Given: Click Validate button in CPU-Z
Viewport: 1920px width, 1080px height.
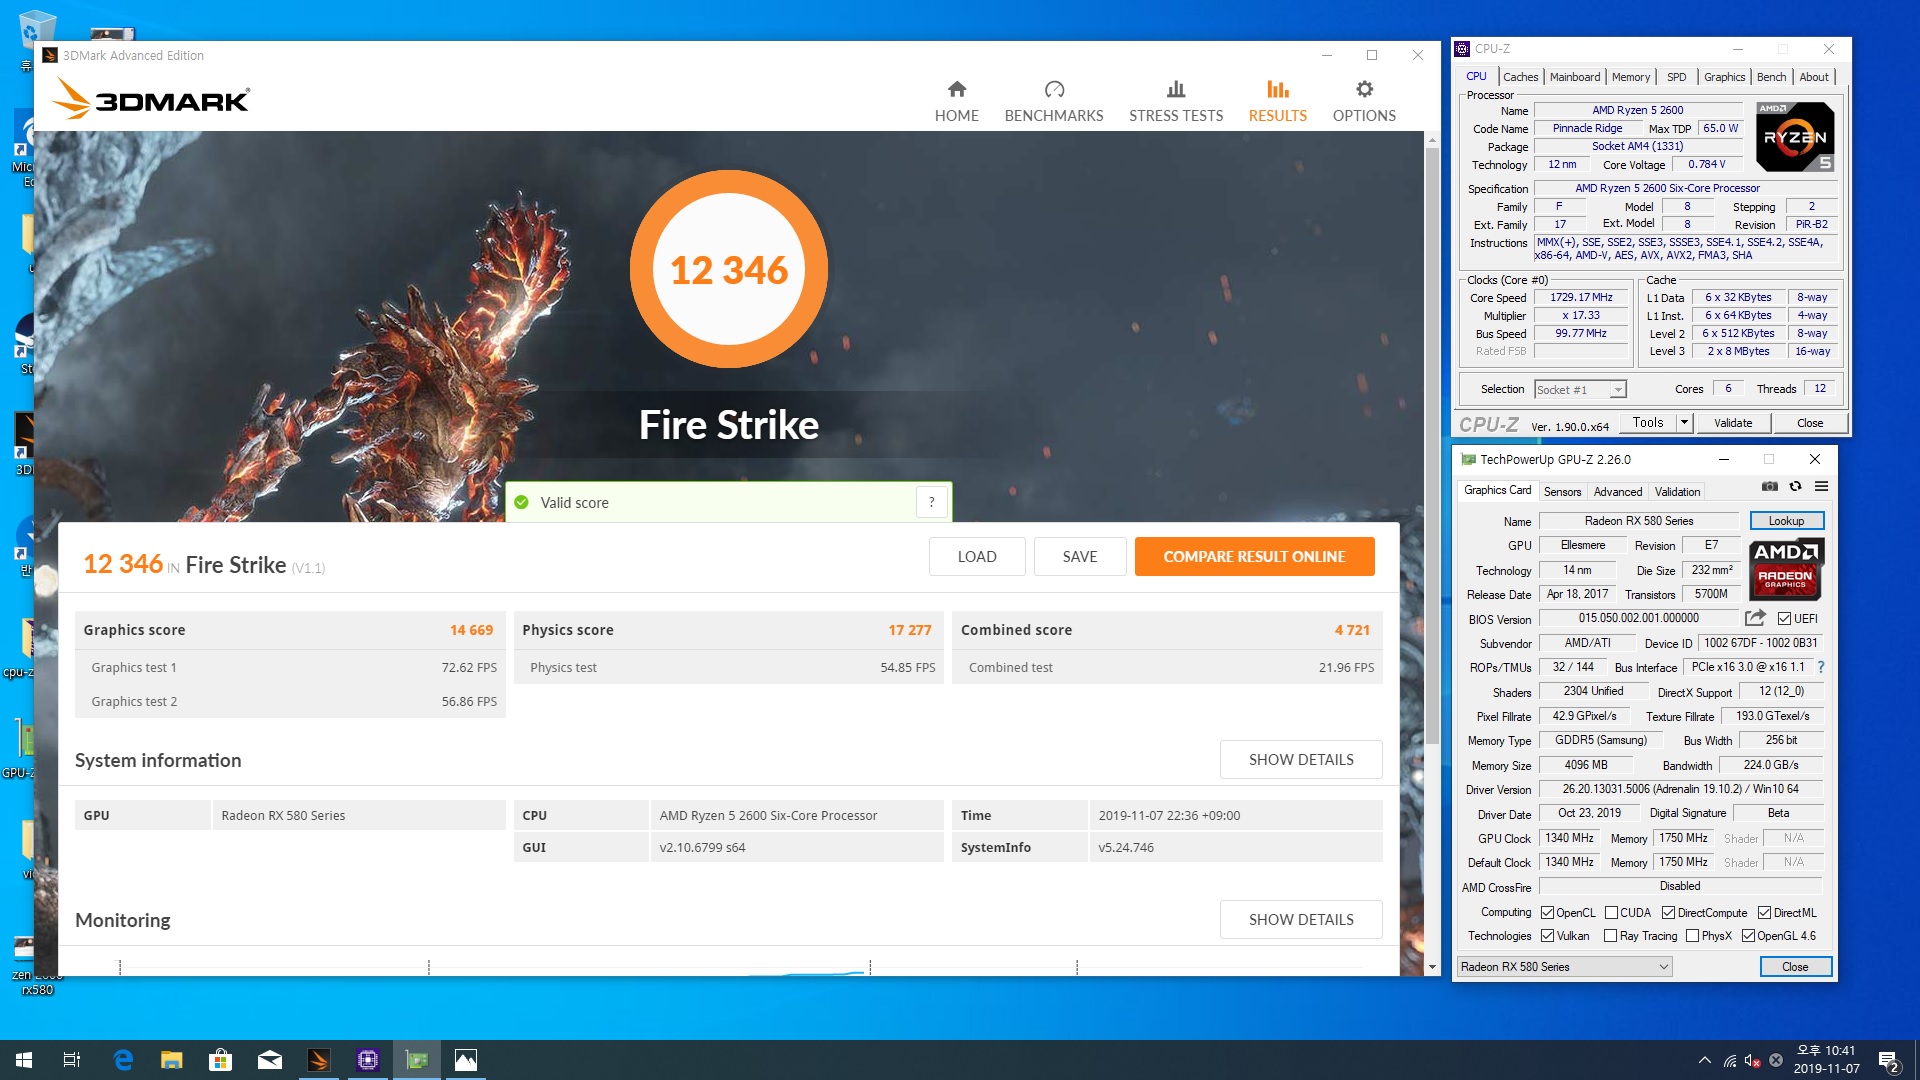Looking at the screenshot, I should [1733, 423].
